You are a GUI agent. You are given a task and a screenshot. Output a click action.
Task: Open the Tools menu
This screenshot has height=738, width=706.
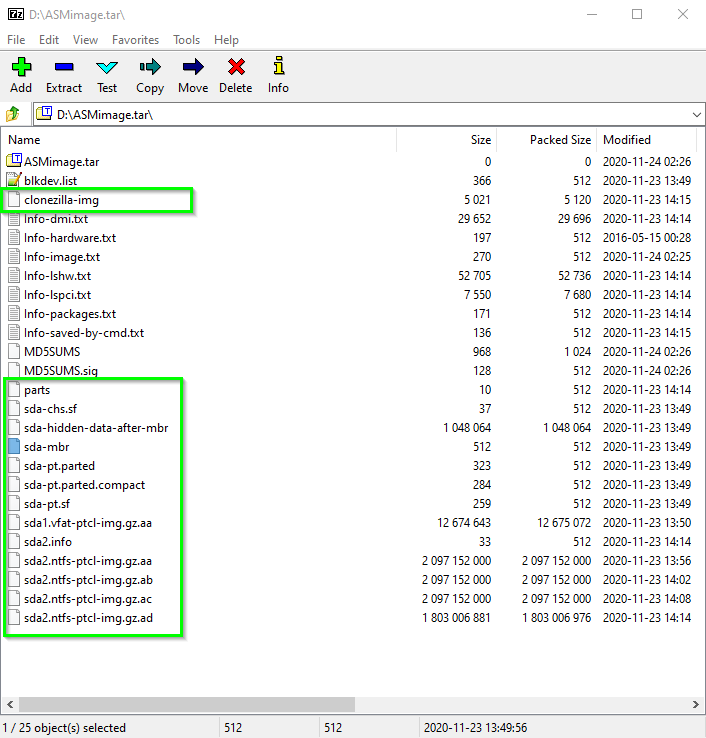186,40
